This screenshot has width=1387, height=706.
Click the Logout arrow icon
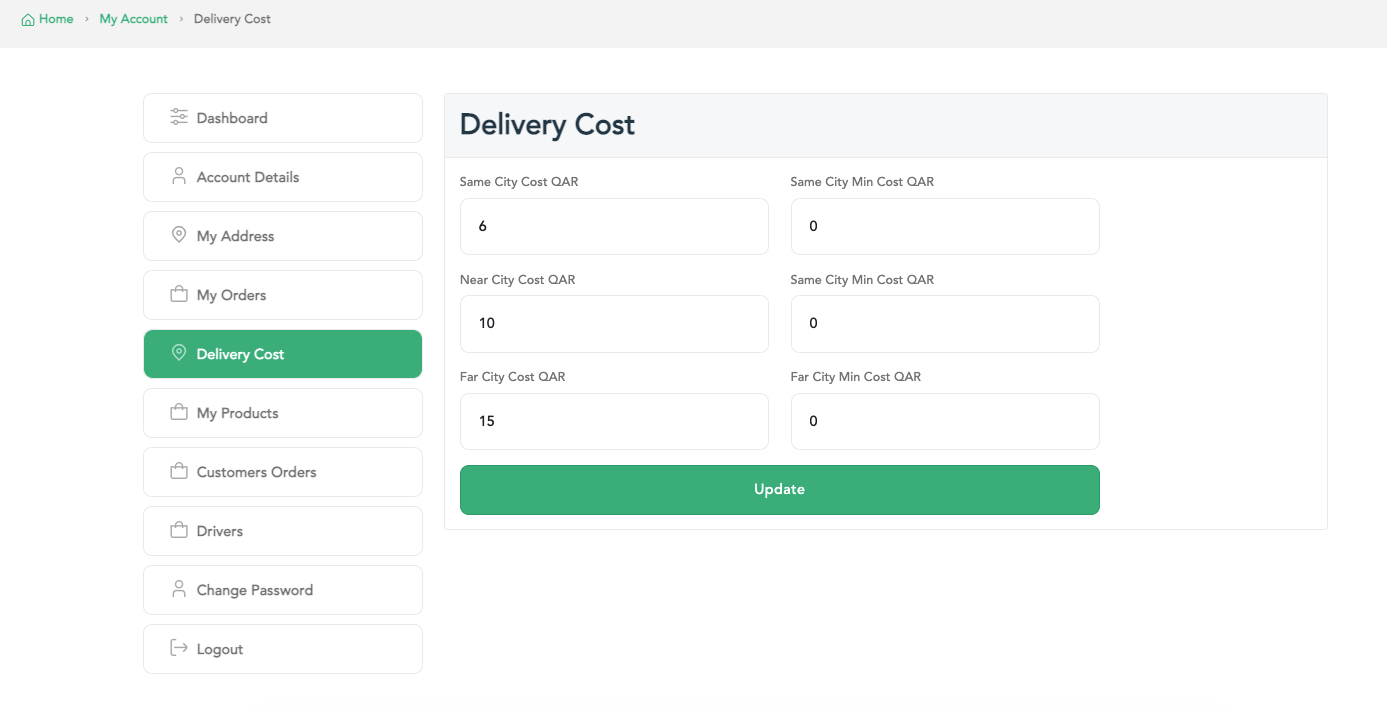(x=179, y=648)
